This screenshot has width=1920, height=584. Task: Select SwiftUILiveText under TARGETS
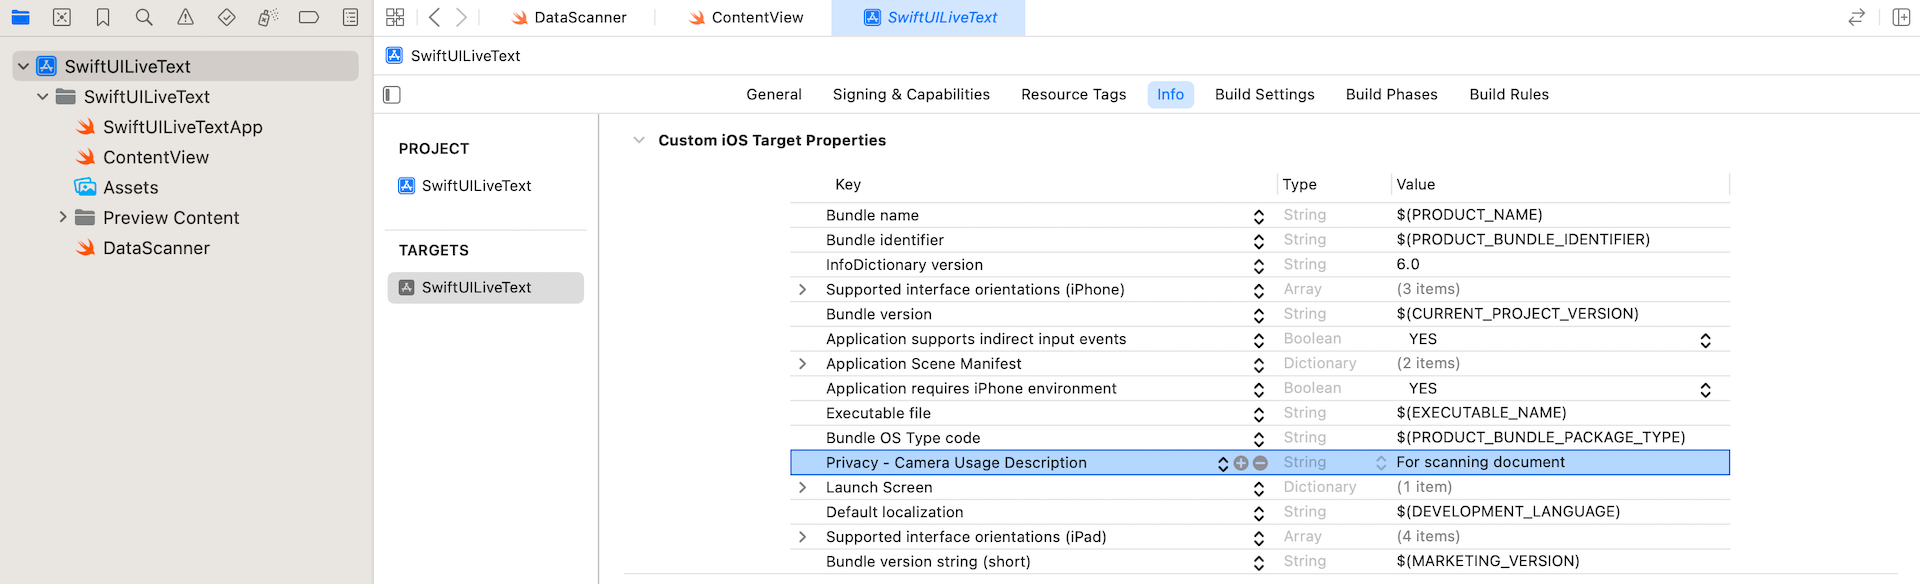(485, 288)
